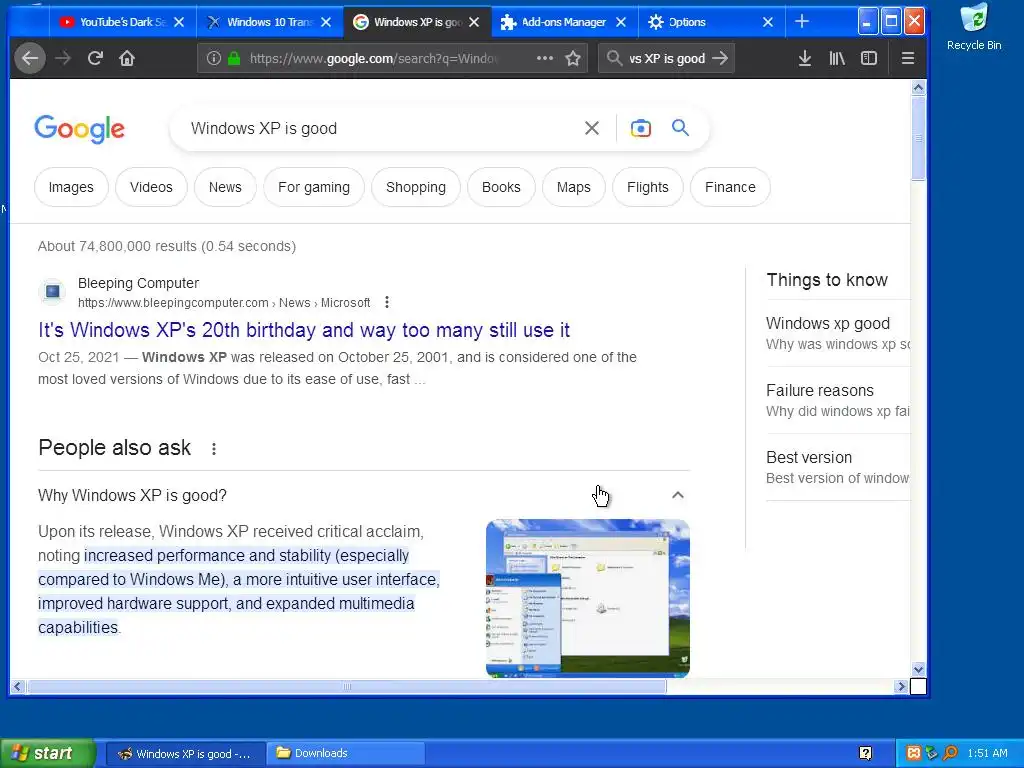Open the Firefox home page icon
This screenshot has height=768, width=1024.
coord(127,58)
